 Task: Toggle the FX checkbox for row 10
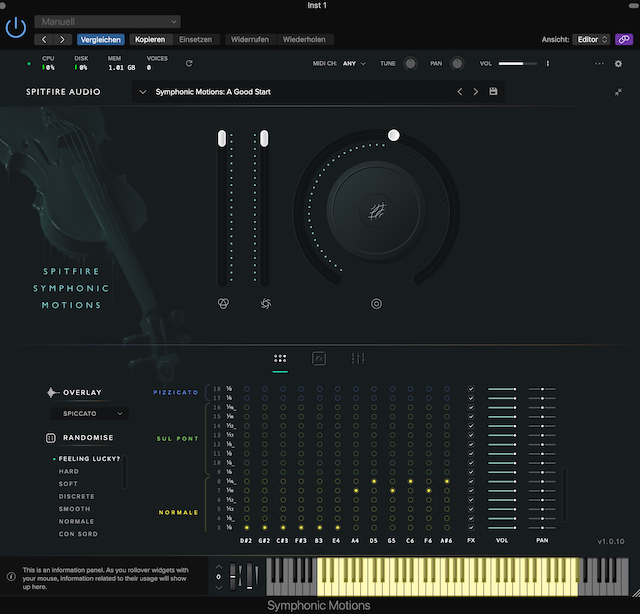(x=471, y=463)
